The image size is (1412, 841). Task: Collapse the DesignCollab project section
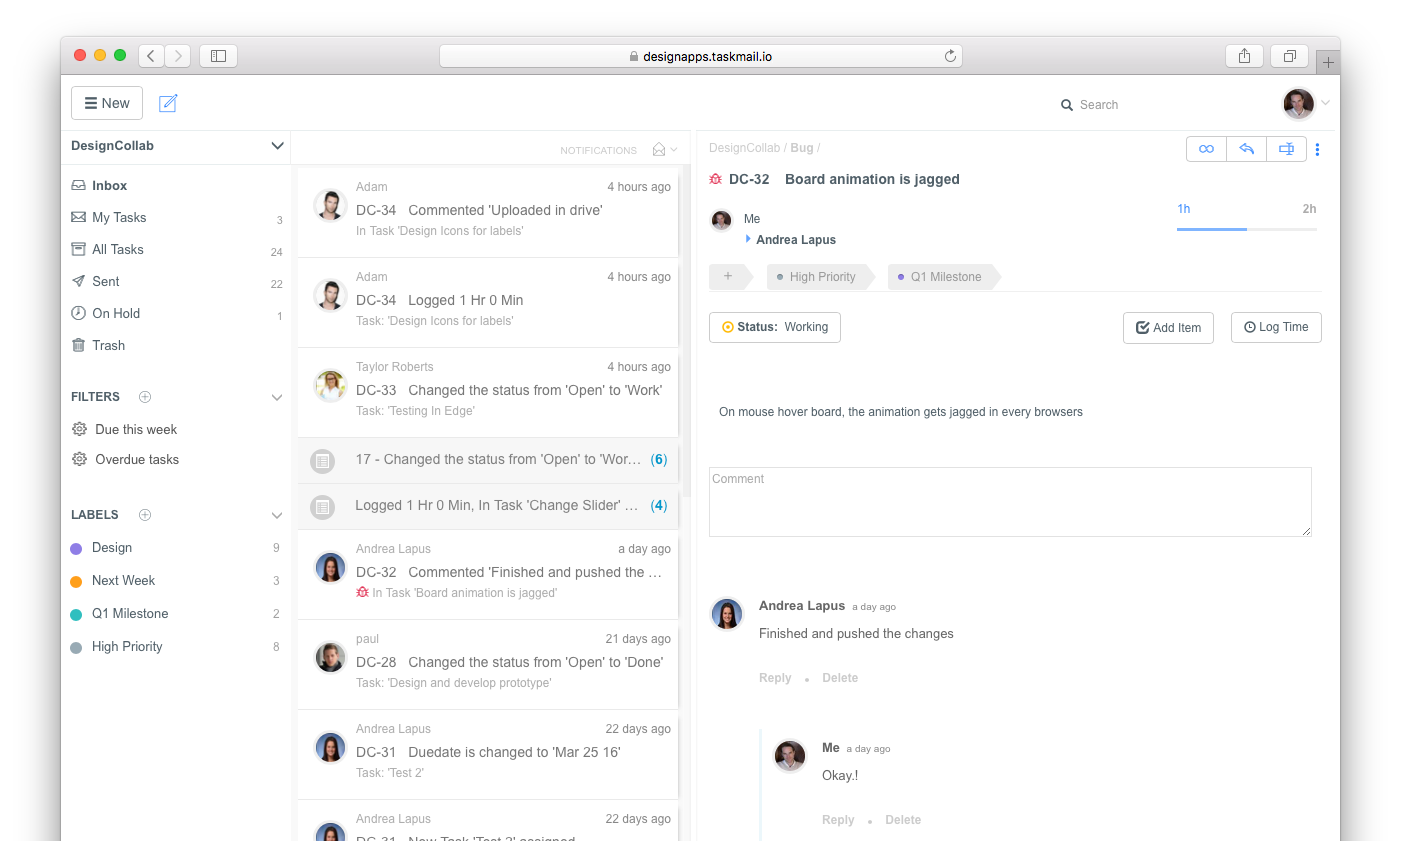click(x=277, y=145)
